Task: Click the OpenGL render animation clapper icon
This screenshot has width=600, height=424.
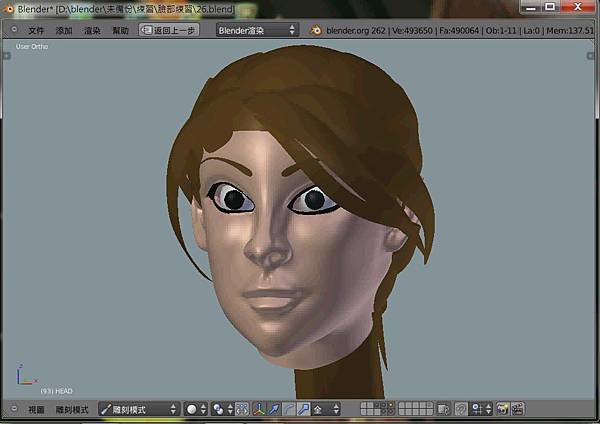Action: tap(517, 409)
